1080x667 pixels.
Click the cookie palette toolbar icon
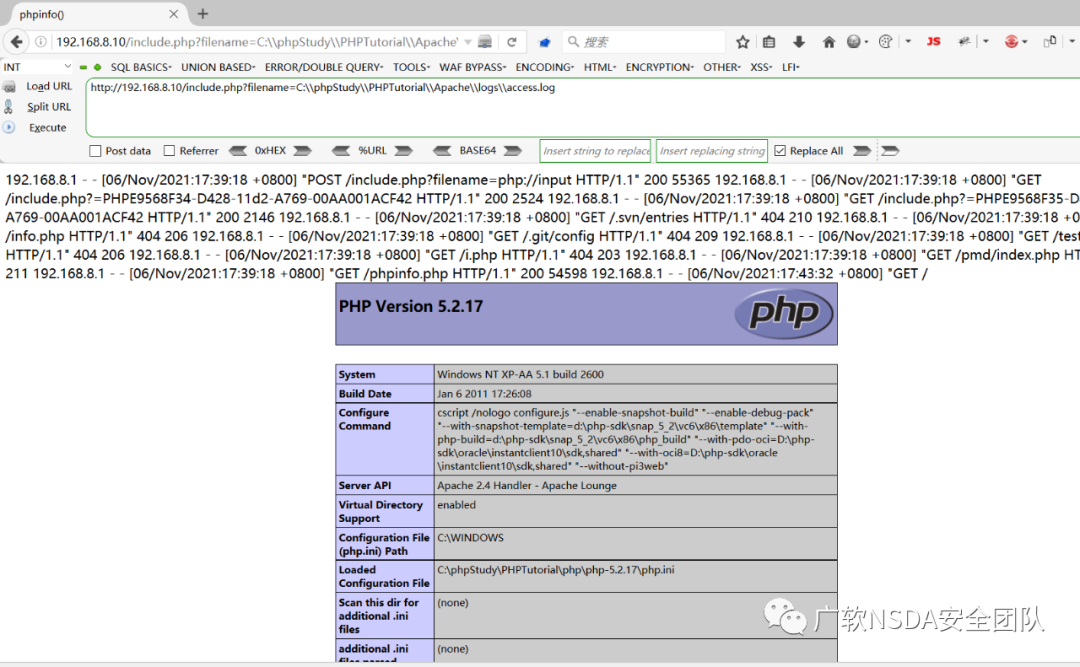(x=886, y=42)
